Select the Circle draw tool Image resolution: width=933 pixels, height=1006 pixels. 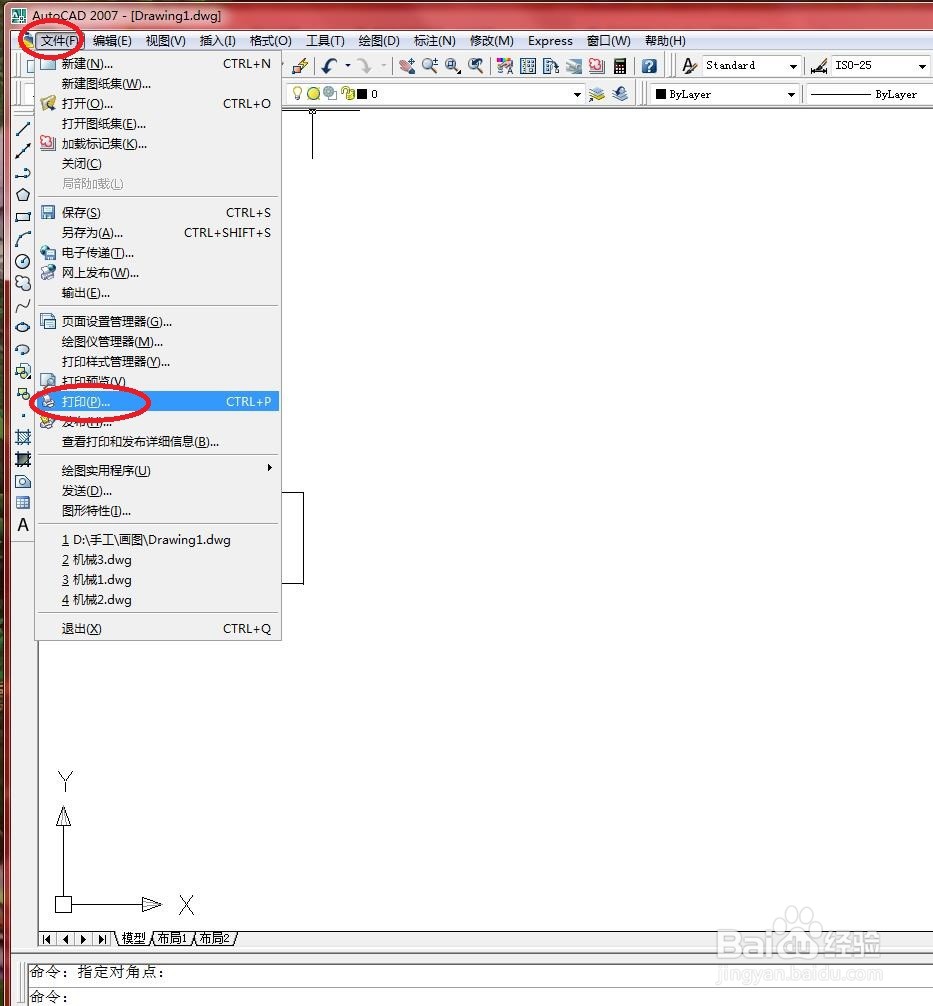click(22, 261)
